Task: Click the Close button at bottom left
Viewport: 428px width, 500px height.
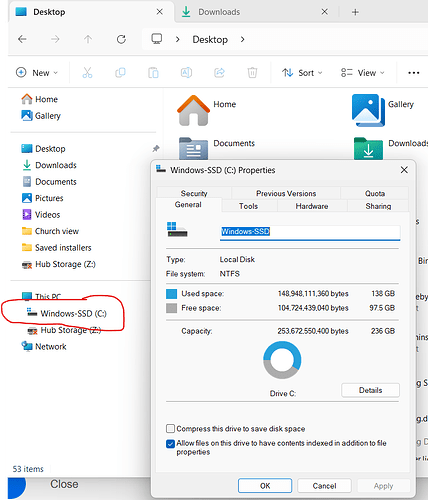Action: pos(64,484)
